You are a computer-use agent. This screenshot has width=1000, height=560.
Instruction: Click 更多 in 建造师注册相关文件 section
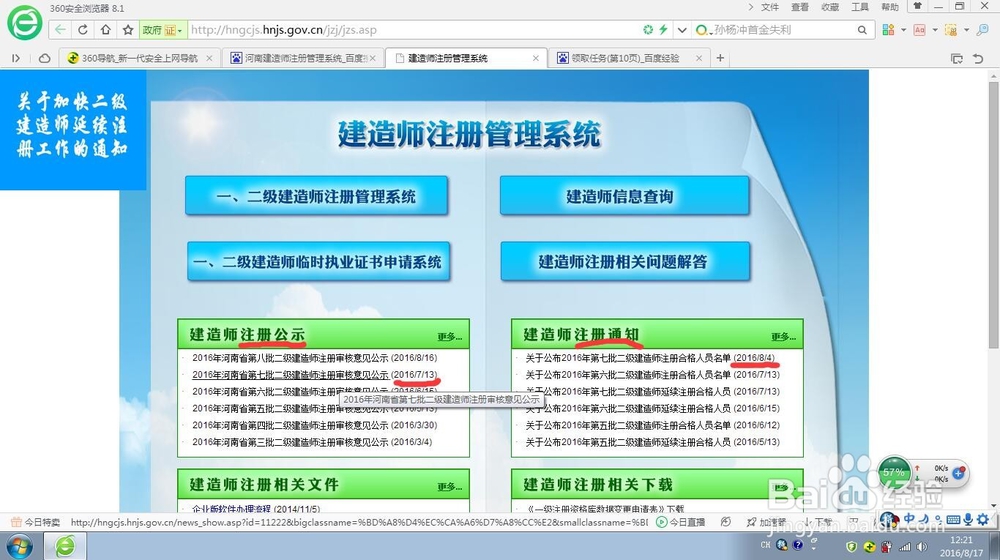[x=450, y=486]
